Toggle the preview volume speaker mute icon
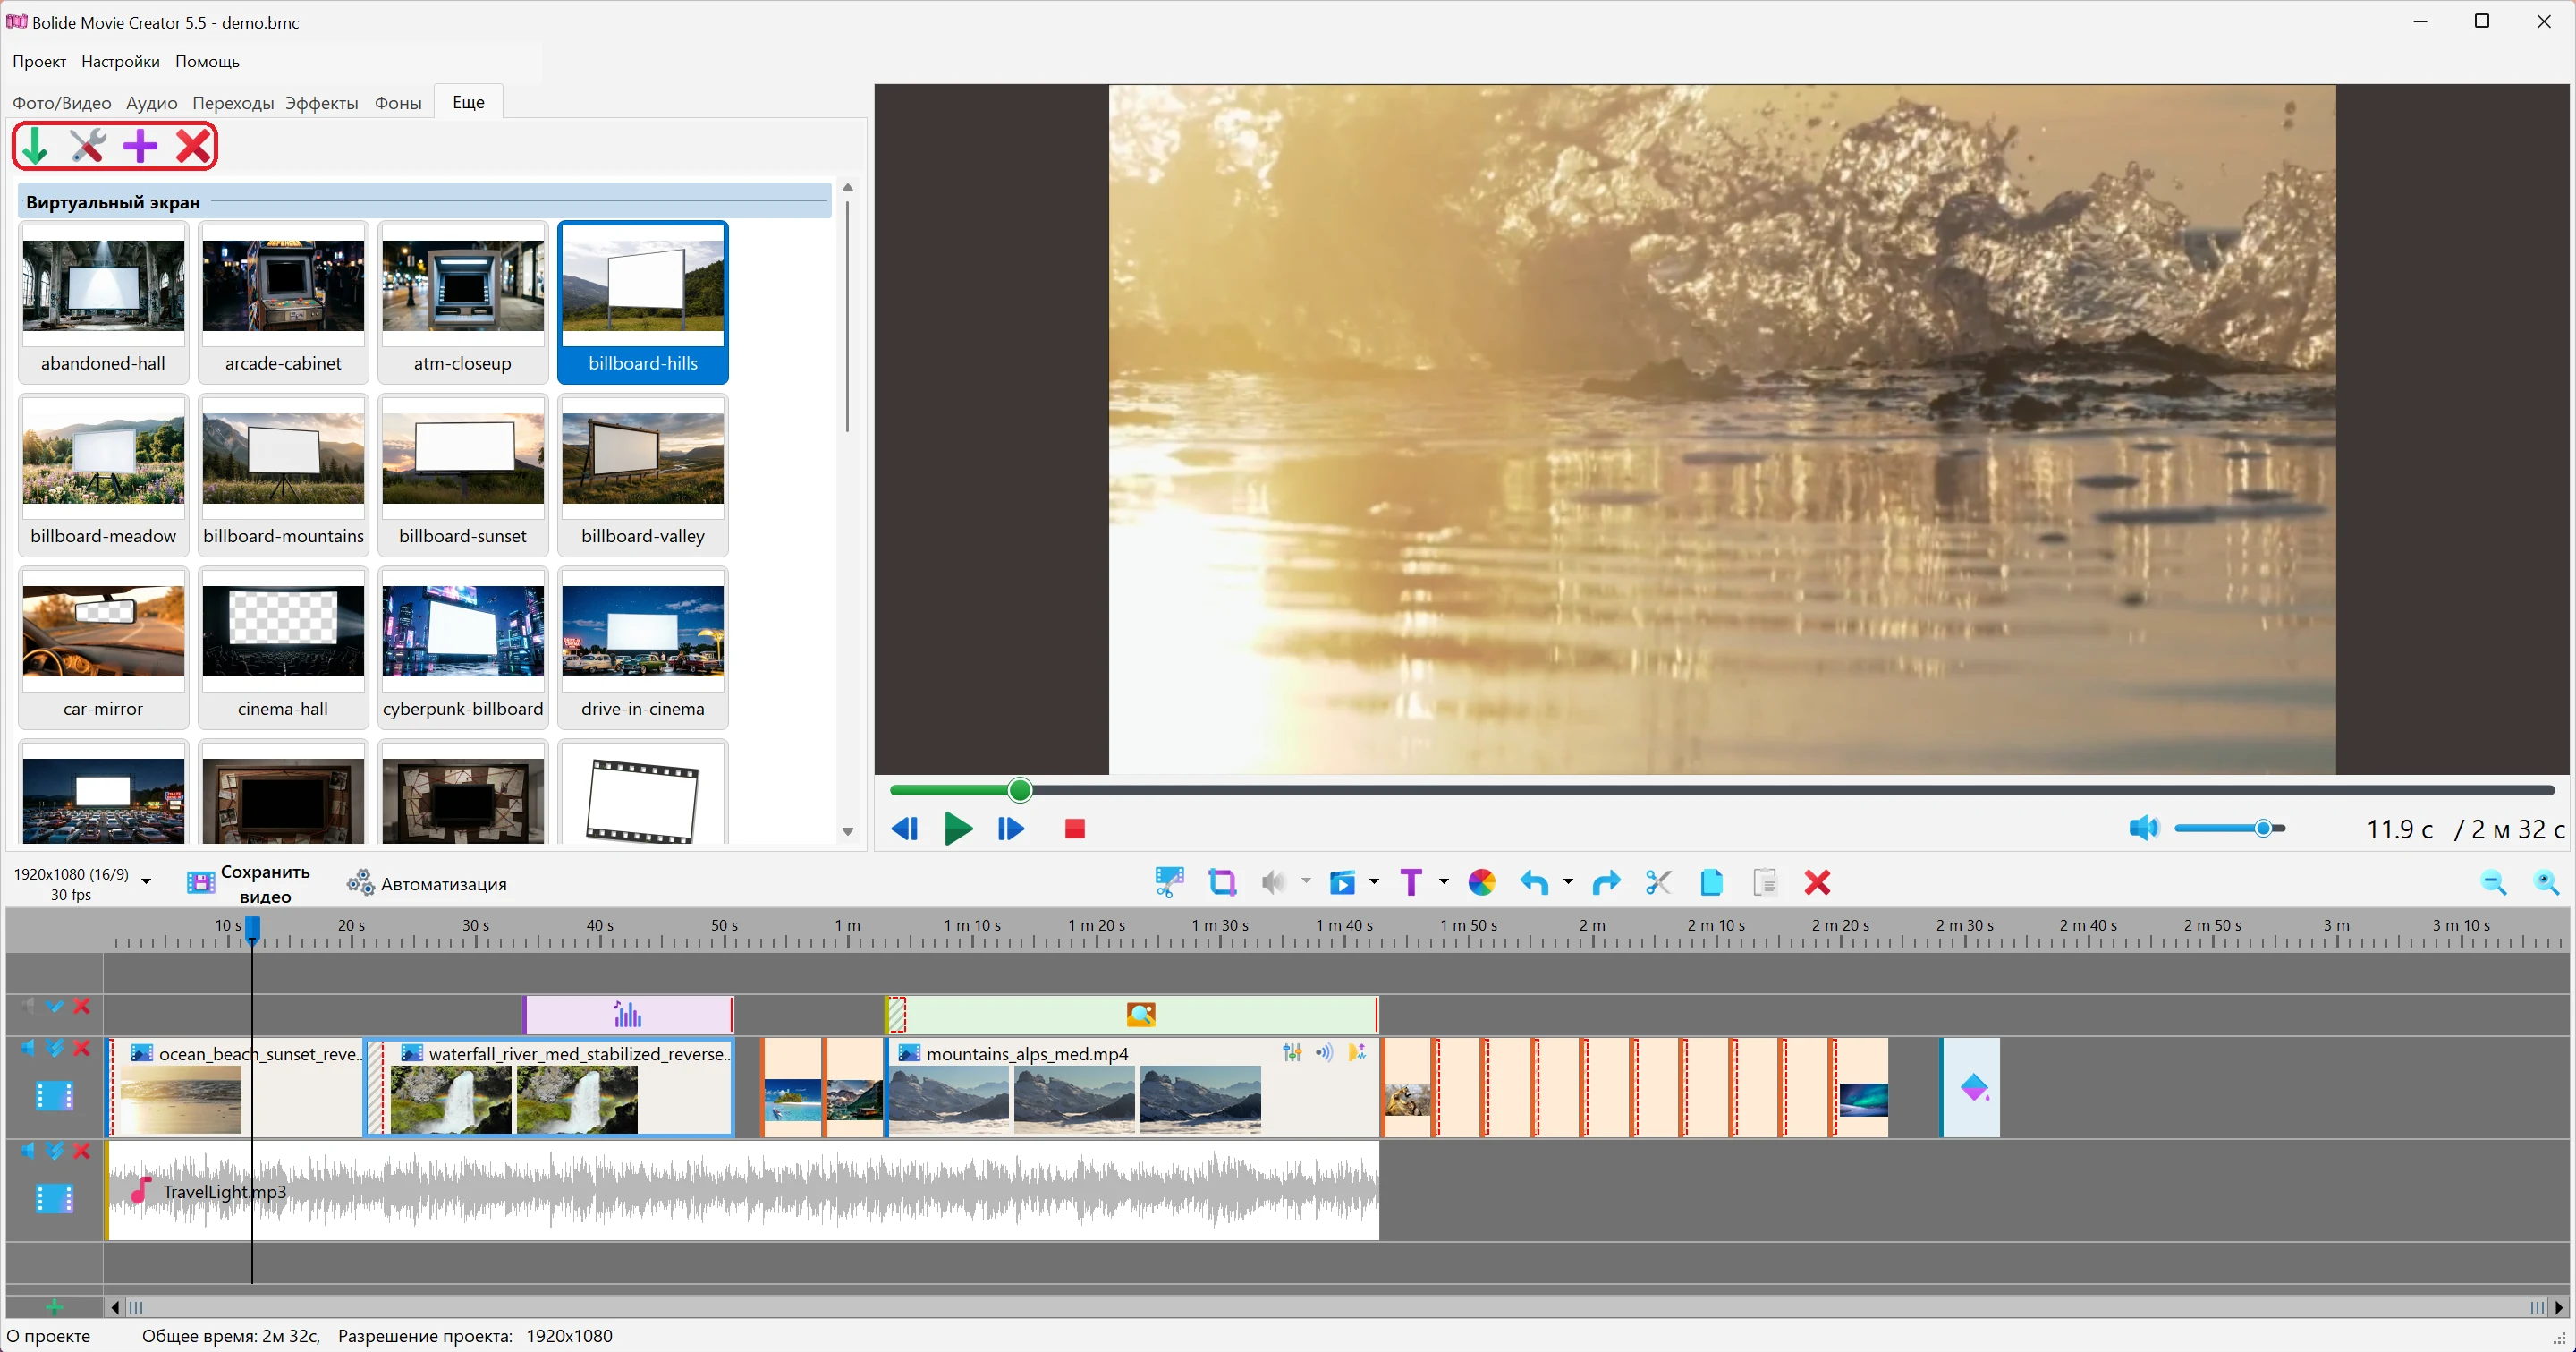Screen dimensions: 2576x1352 [x=2143, y=828]
